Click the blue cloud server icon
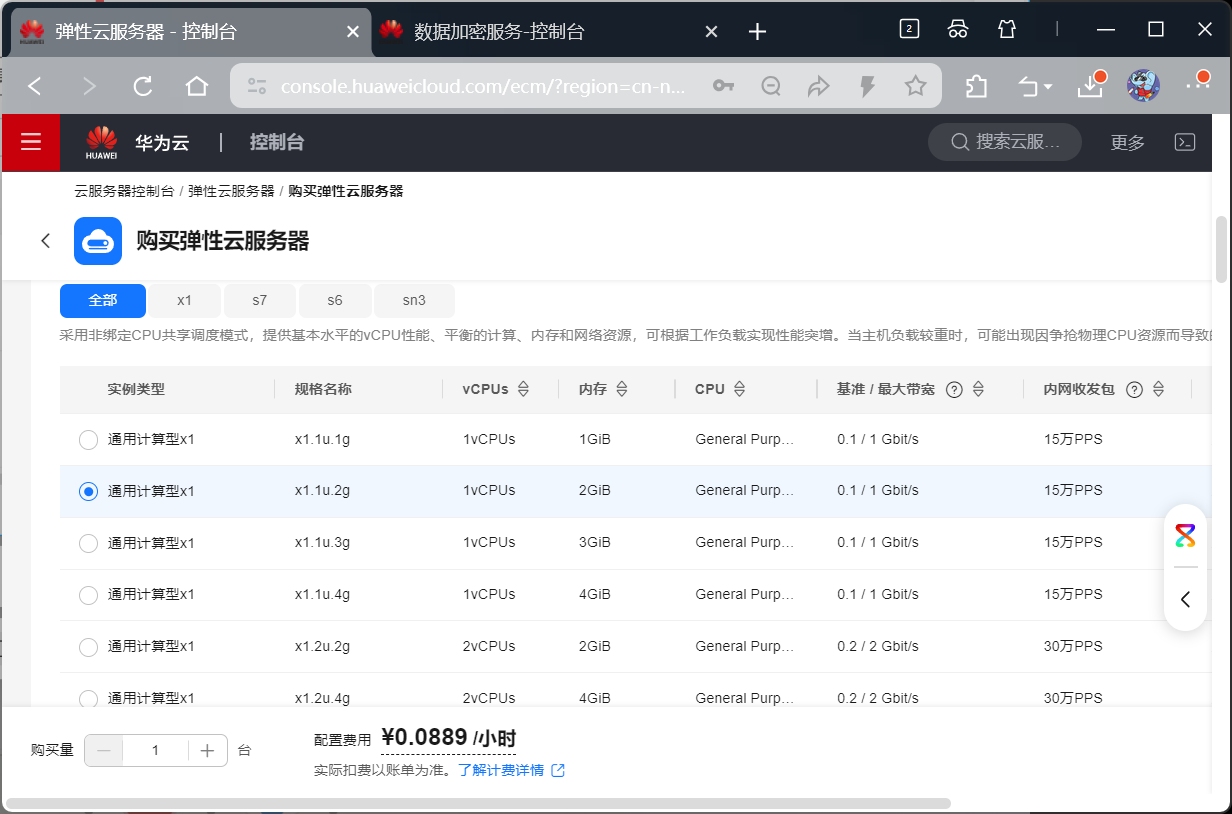Screen dimensions: 1232x814 click(98, 241)
